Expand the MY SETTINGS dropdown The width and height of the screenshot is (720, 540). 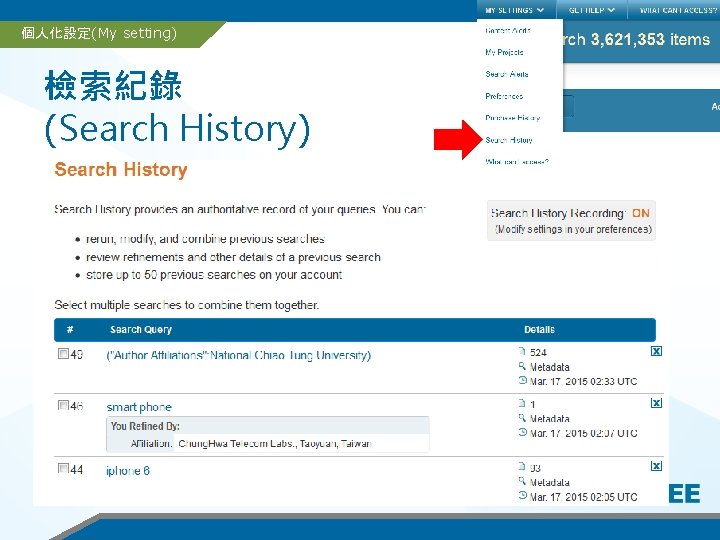pos(515,10)
